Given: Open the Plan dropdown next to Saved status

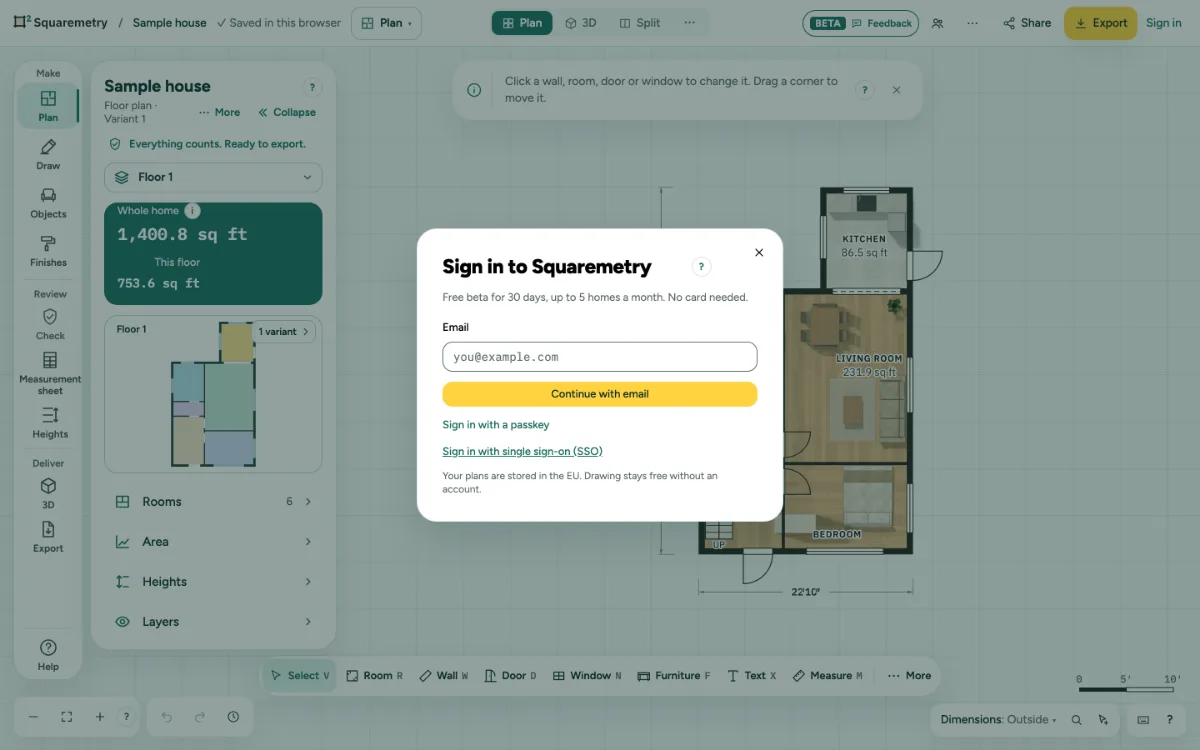Looking at the screenshot, I should click(386, 23).
